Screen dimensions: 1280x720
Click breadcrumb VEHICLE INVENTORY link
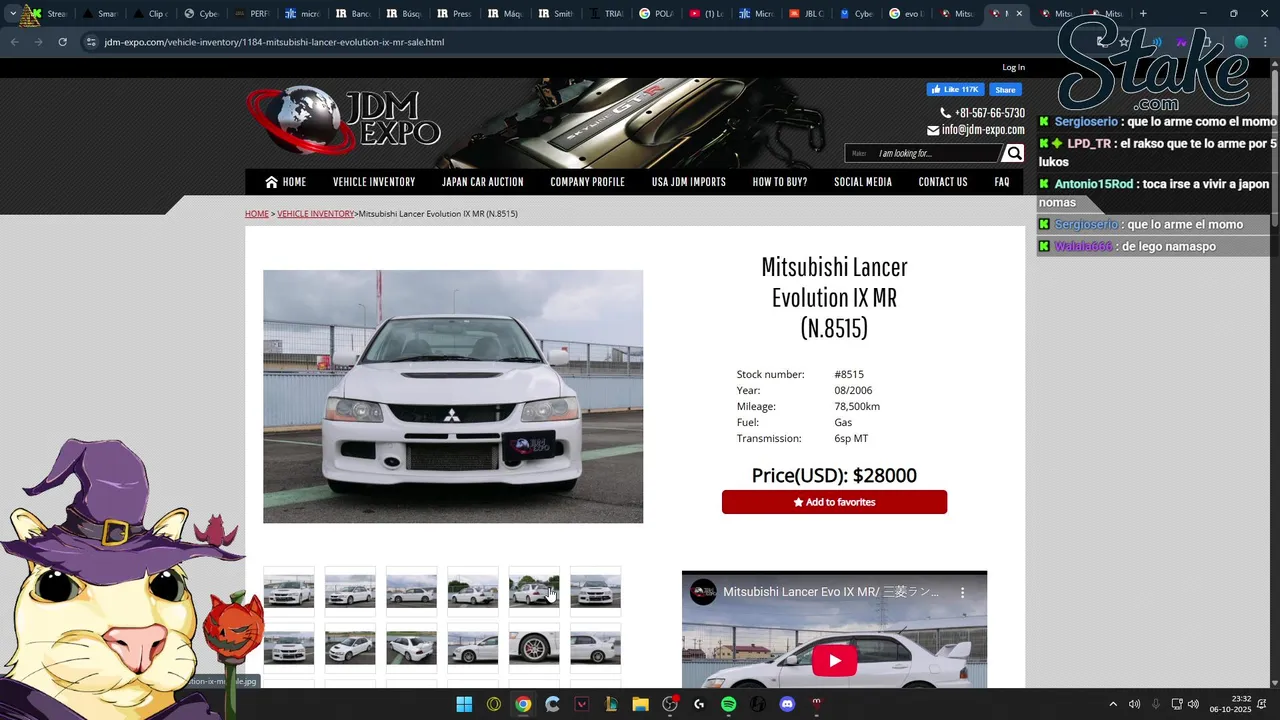pyautogui.click(x=315, y=214)
